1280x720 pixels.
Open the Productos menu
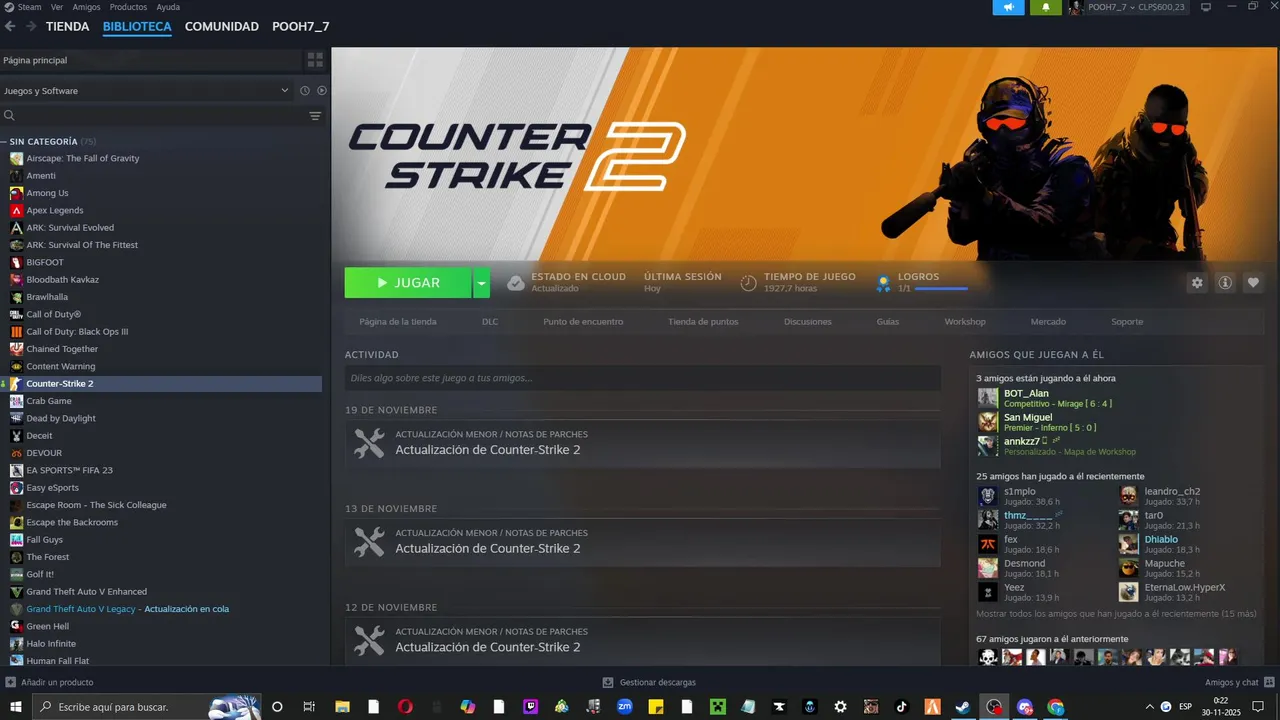128,7
